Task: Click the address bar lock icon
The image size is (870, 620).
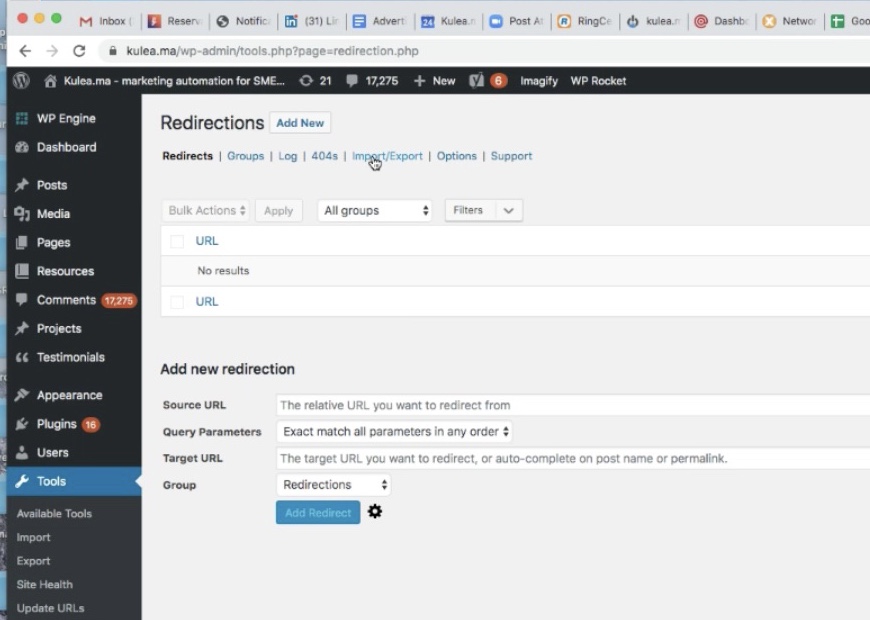Action: 113,51
